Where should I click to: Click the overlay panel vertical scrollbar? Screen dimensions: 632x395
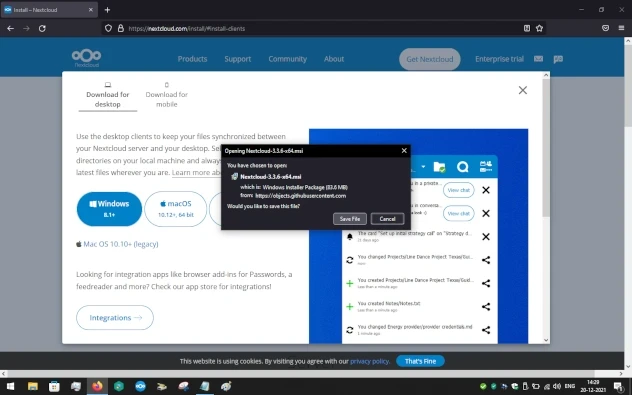point(546,147)
